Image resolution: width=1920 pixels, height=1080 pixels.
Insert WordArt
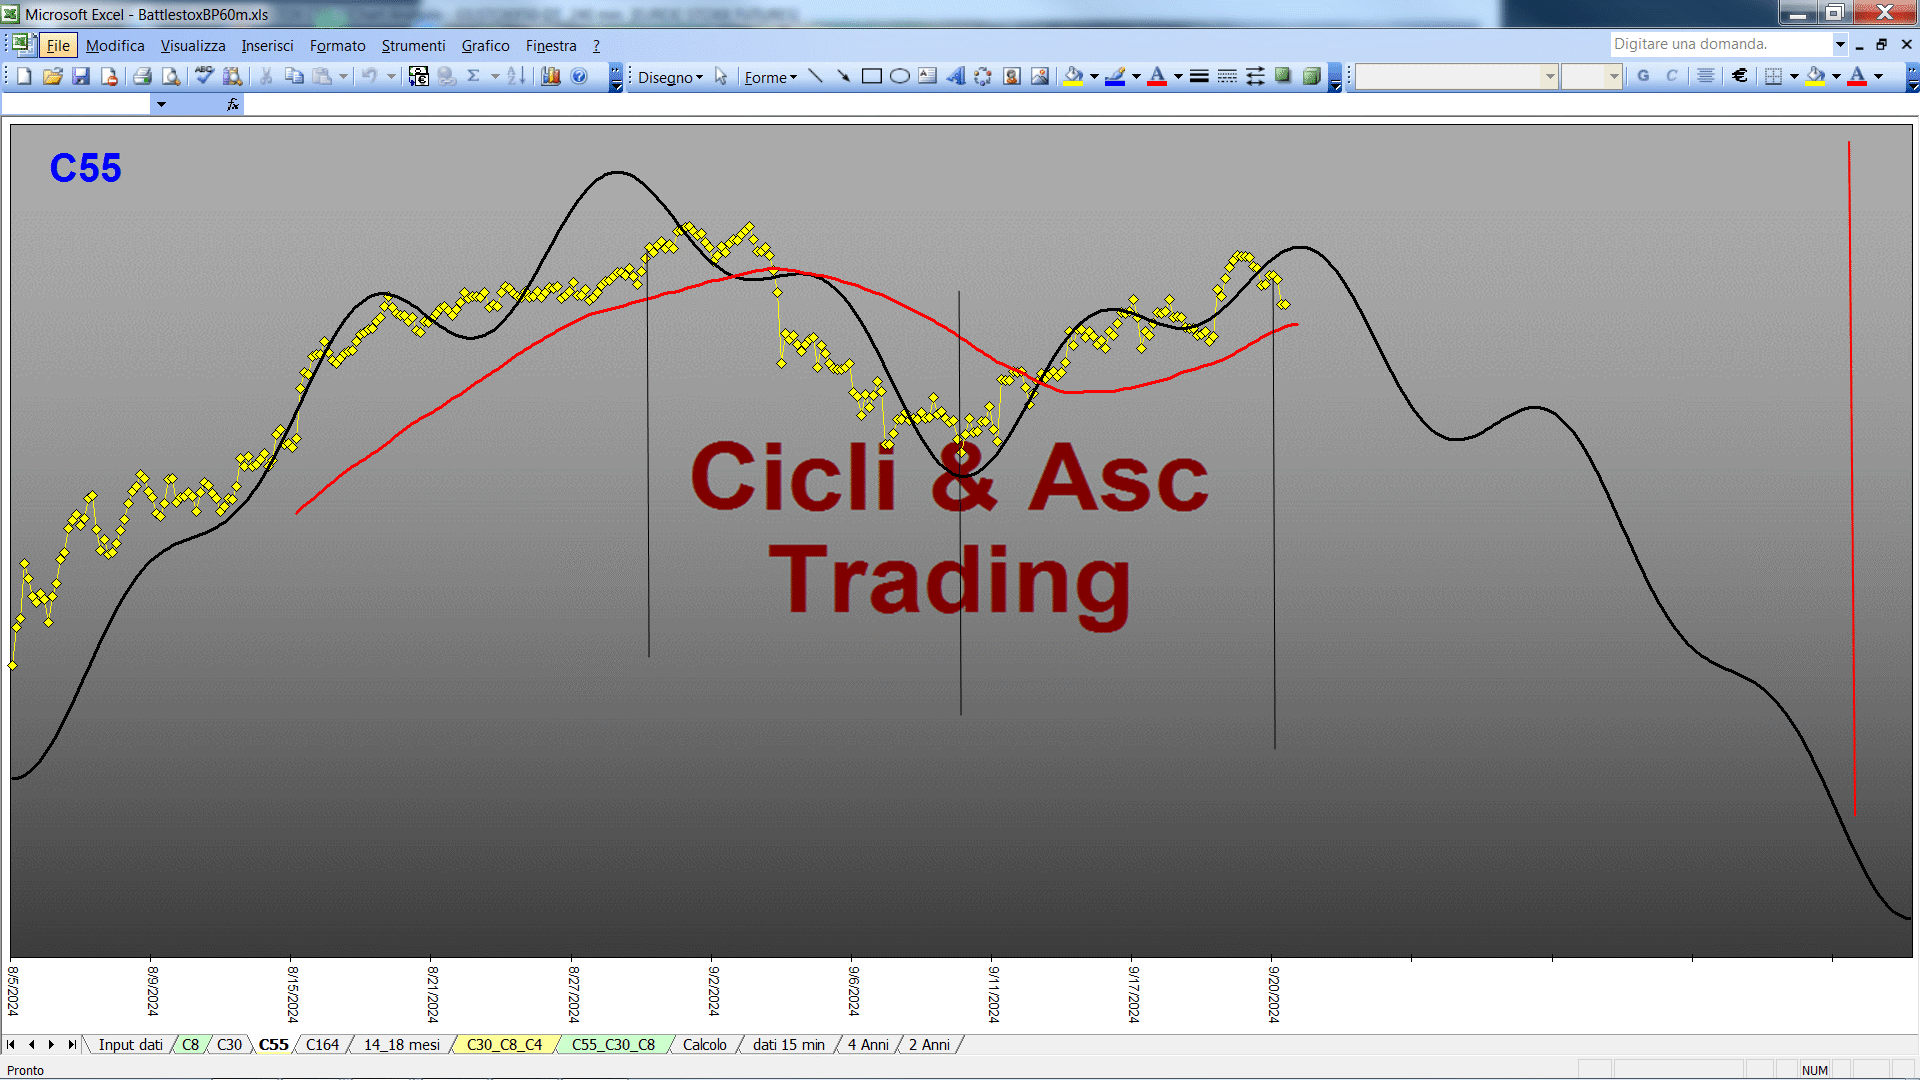pyautogui.click(x=956, y=76)
